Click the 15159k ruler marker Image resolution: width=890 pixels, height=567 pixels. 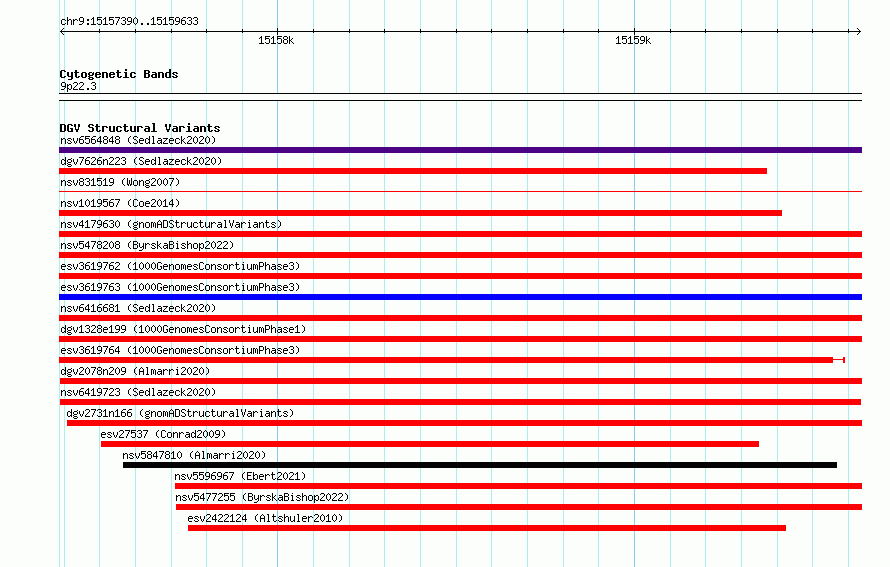click(633, 40)
